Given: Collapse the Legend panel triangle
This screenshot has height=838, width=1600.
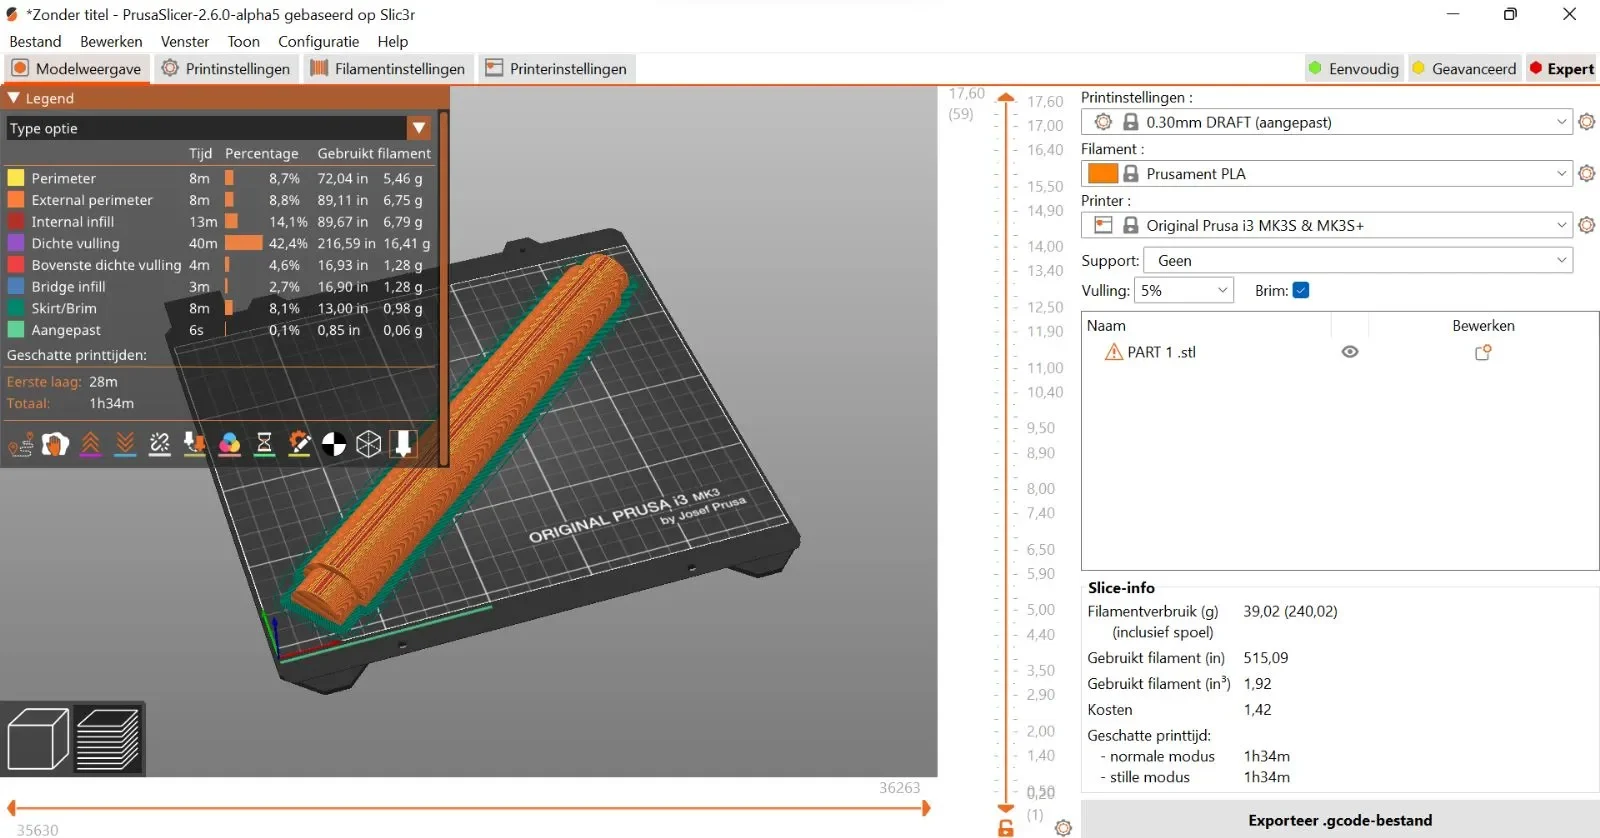Looking at the screenshot, I should [x=14, y=98].
